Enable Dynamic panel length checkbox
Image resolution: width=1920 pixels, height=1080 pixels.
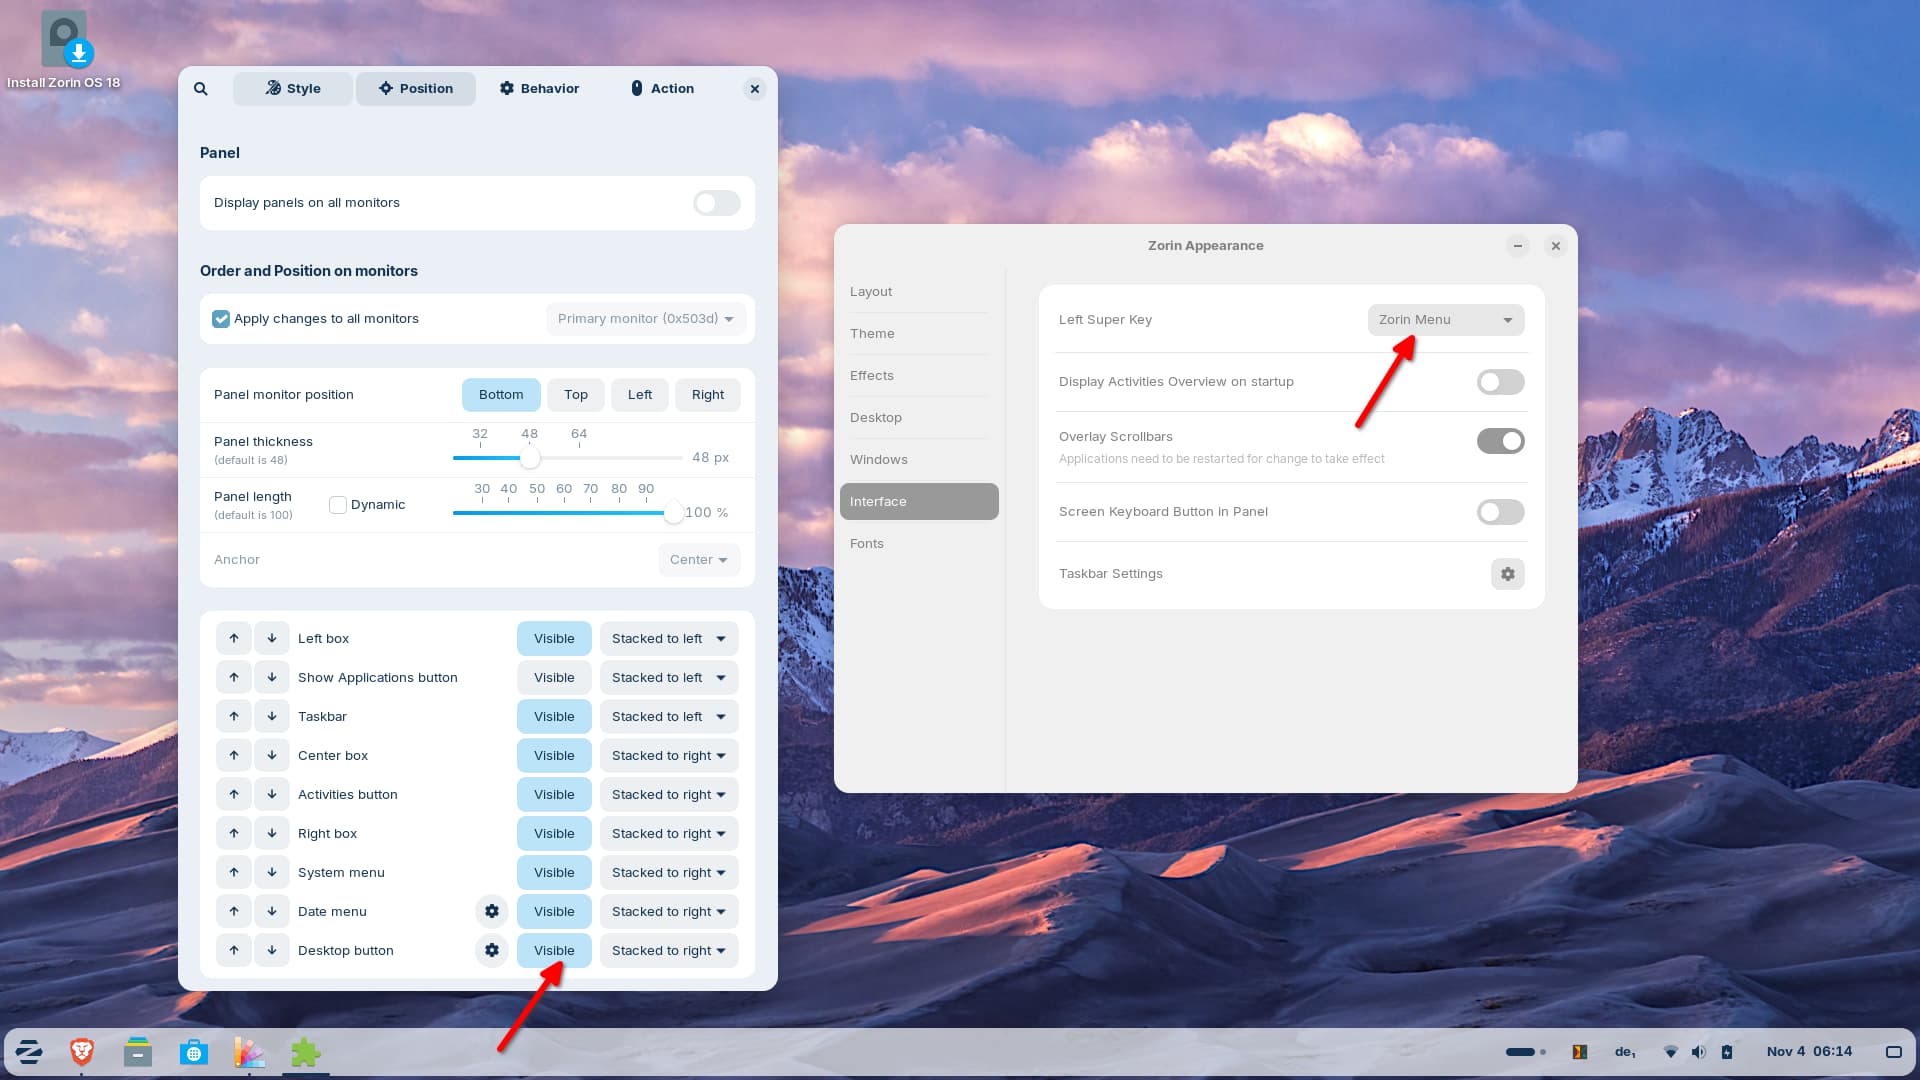point(338,505)
